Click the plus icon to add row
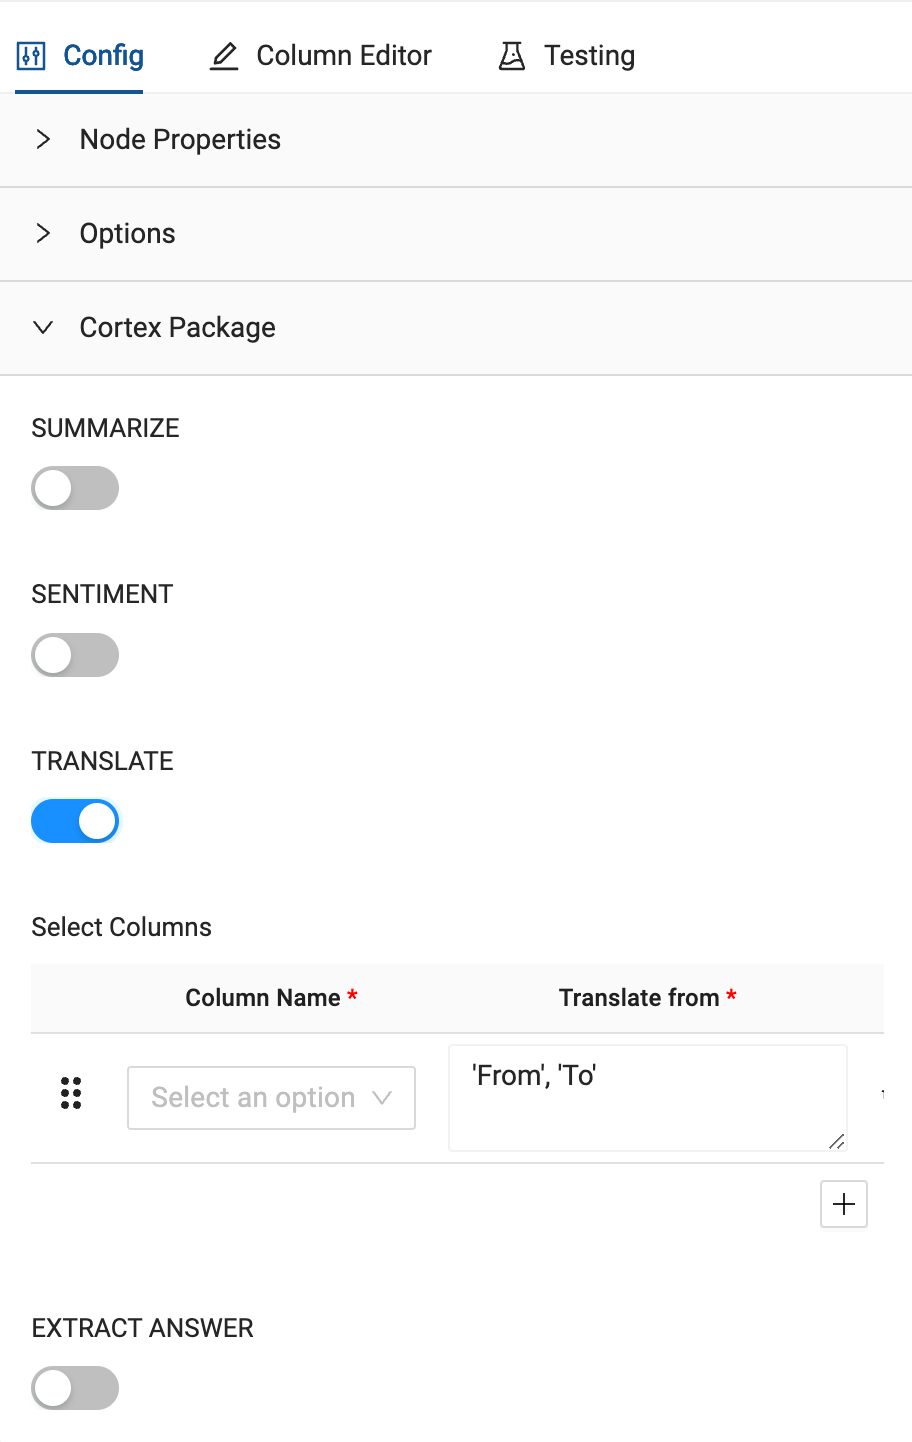The height and width of the screenshot is (1442, 912). (x=844, y=1204)
